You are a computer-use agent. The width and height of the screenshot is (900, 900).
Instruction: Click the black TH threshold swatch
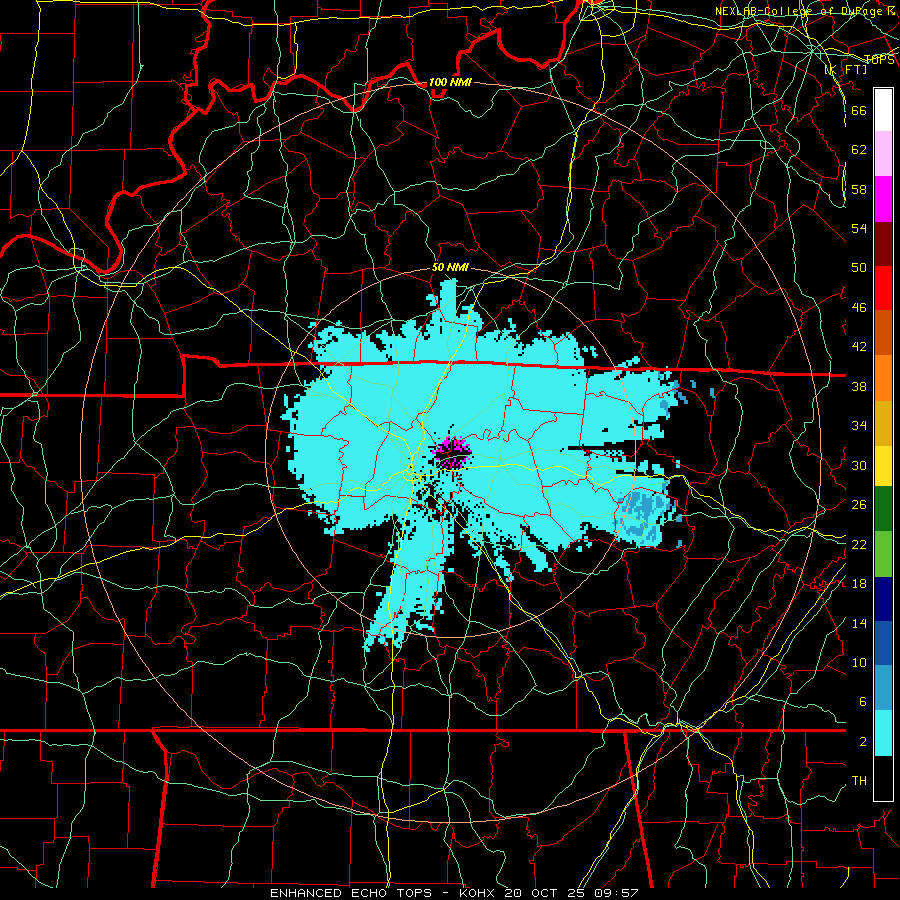pyautogui.click(x=883, y=778)
